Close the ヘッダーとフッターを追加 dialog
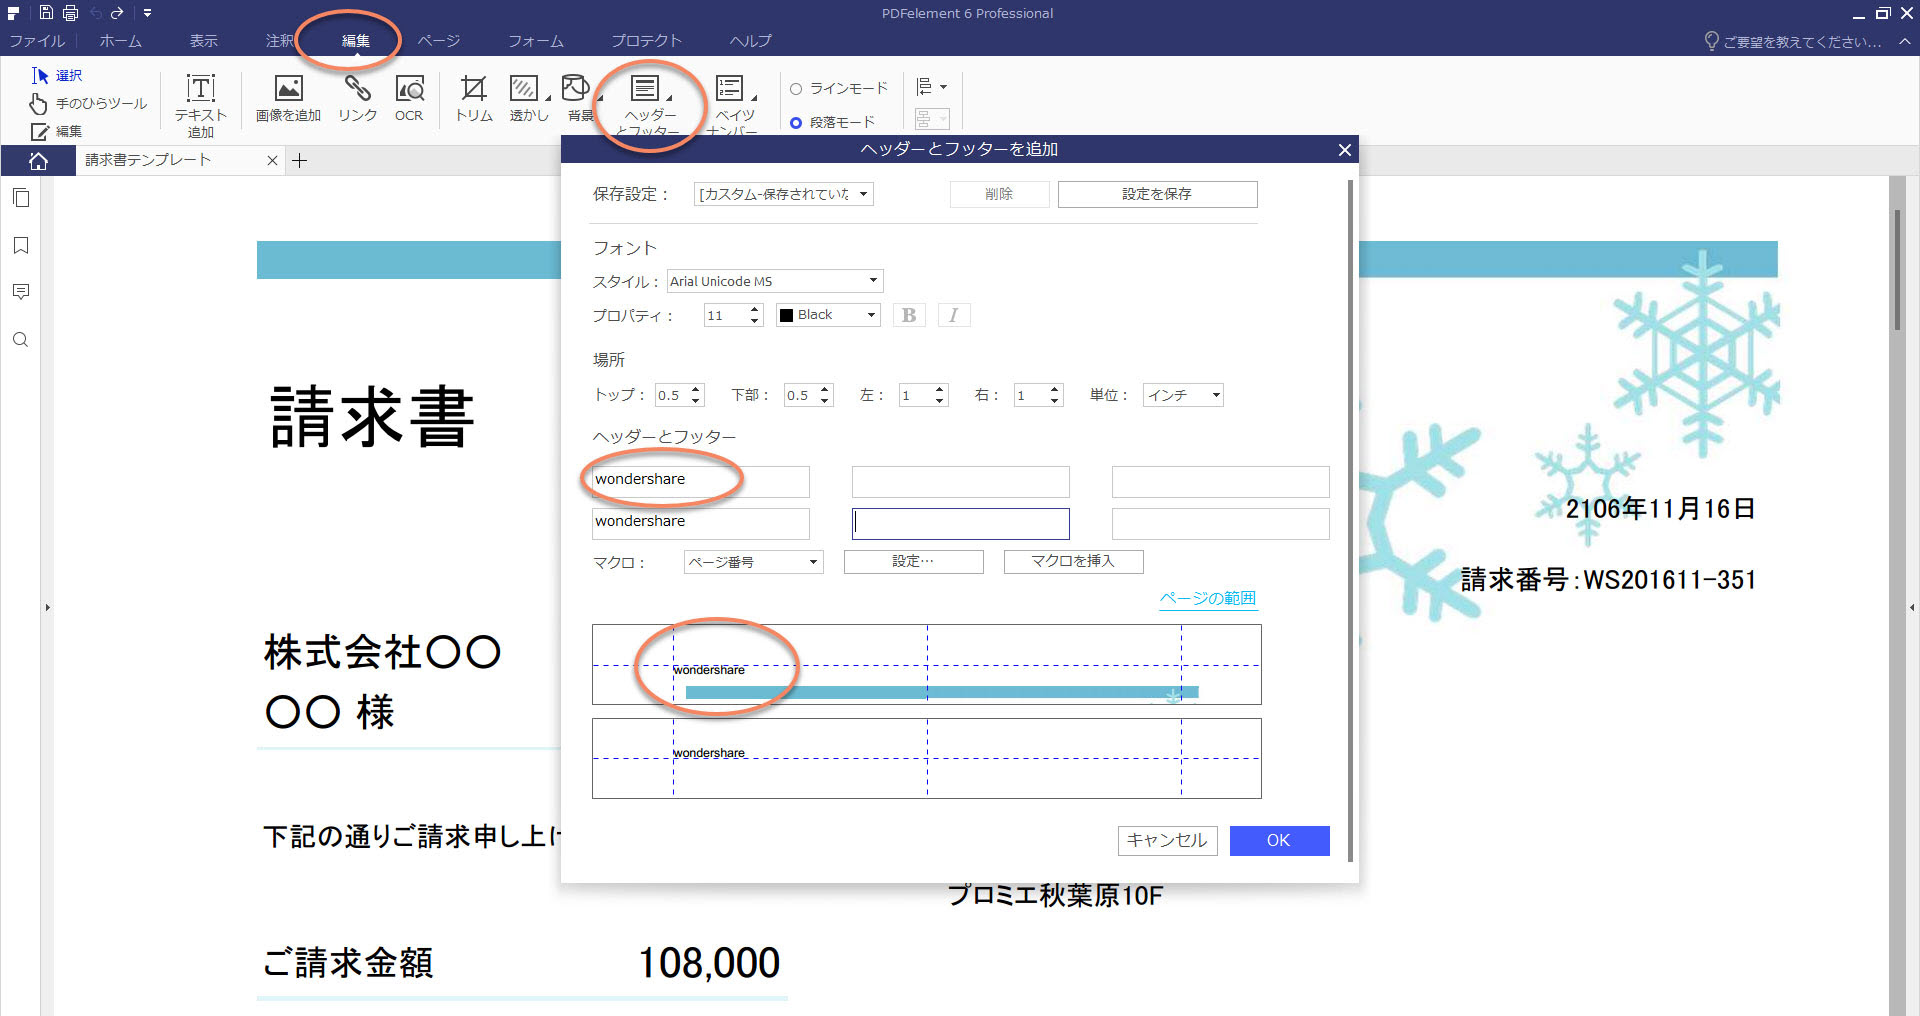The height and width of the screenshot is (1016, 1920). (x=1344, y=150)
